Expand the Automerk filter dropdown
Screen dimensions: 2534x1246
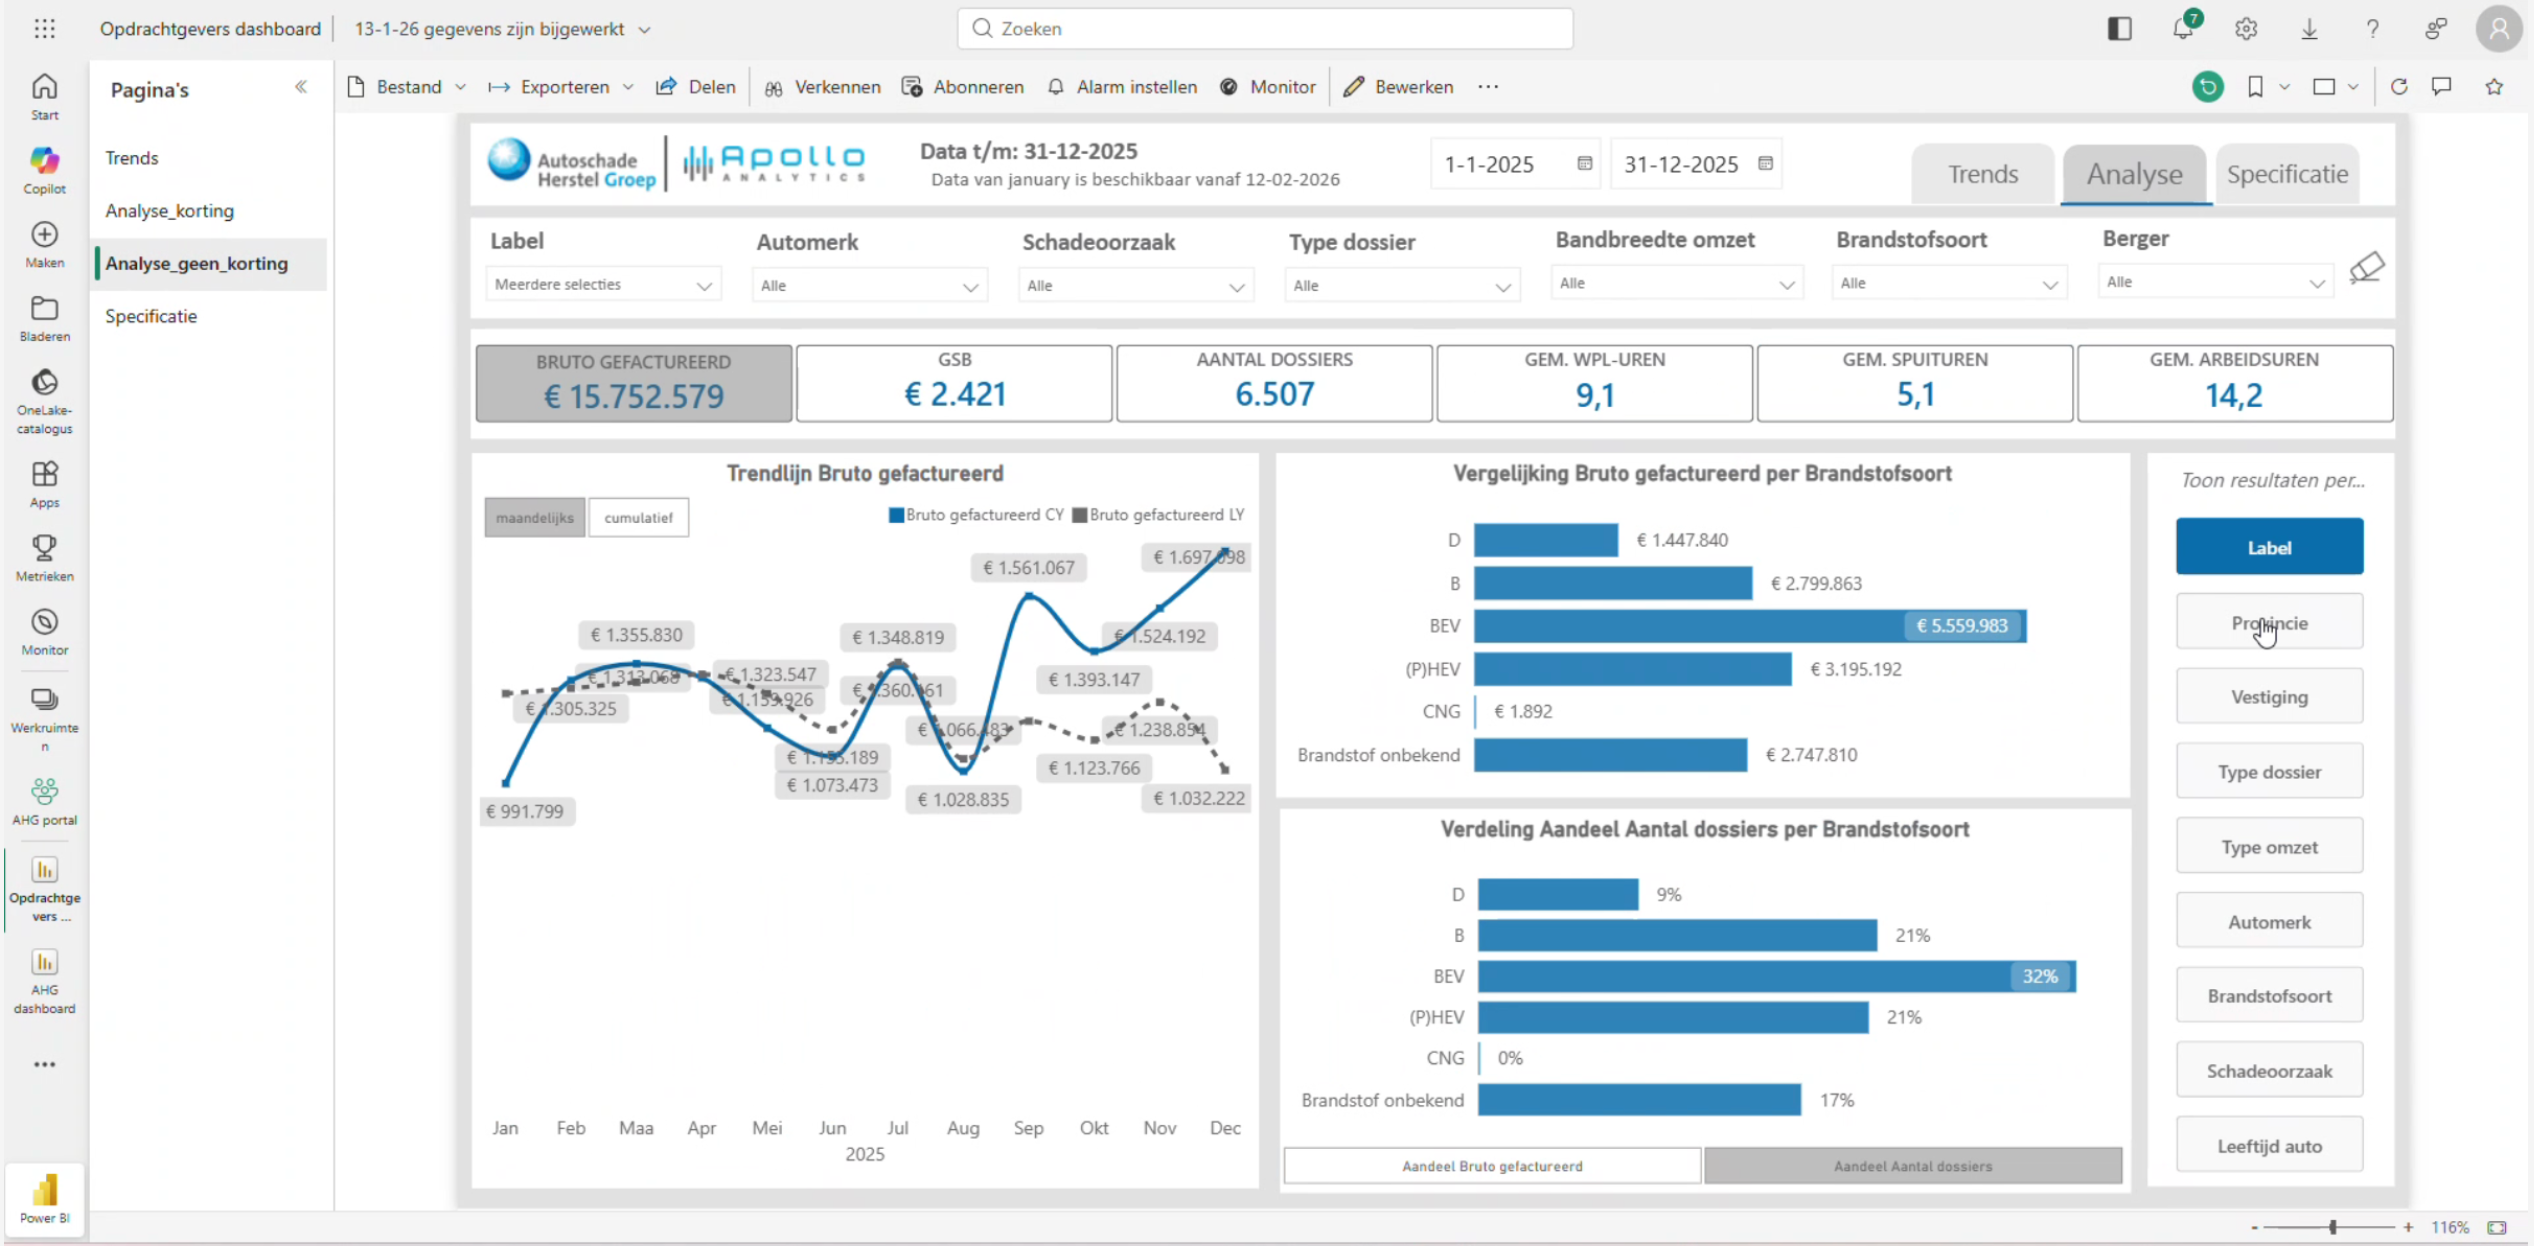tap(868, 286)
